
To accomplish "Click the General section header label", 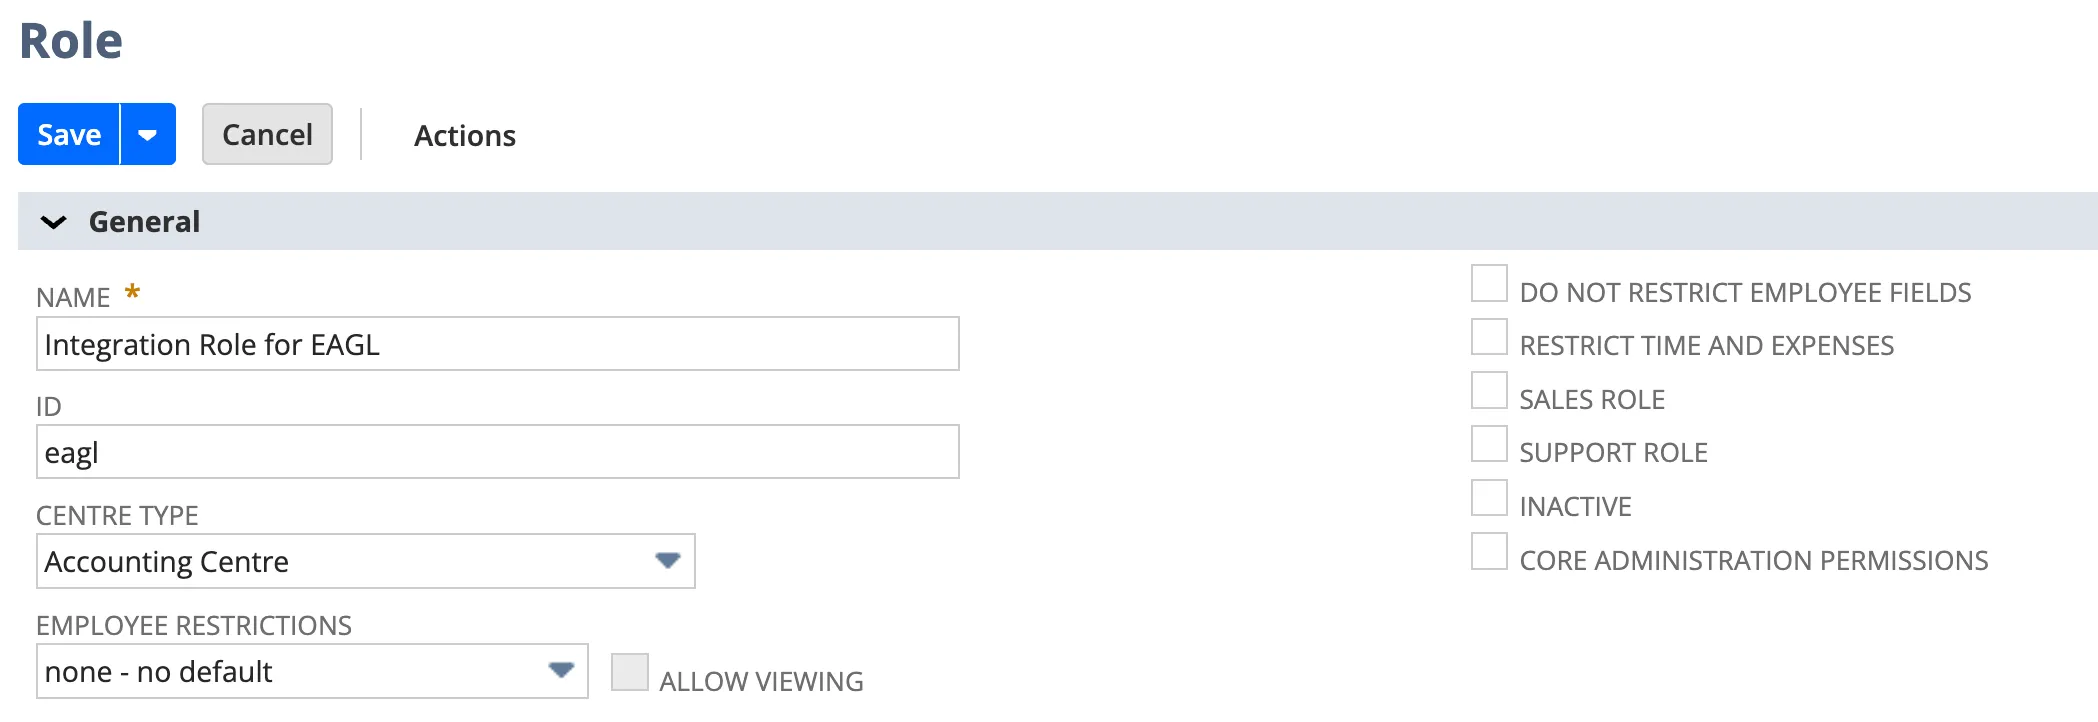I will click(144, 222).
